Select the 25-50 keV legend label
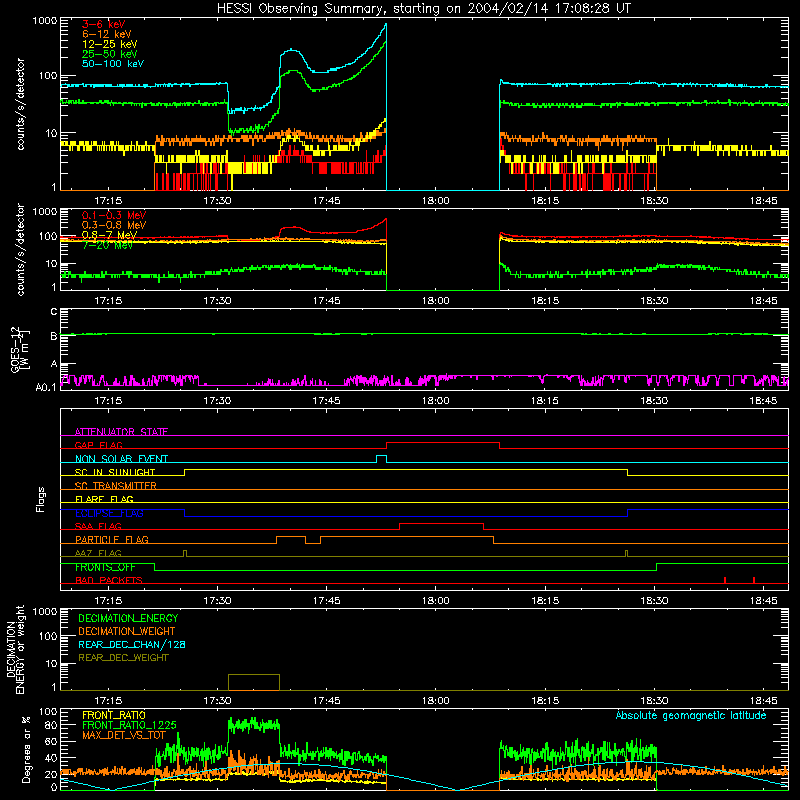The width and height of the screenshot is (800, 800). point(110,54)
